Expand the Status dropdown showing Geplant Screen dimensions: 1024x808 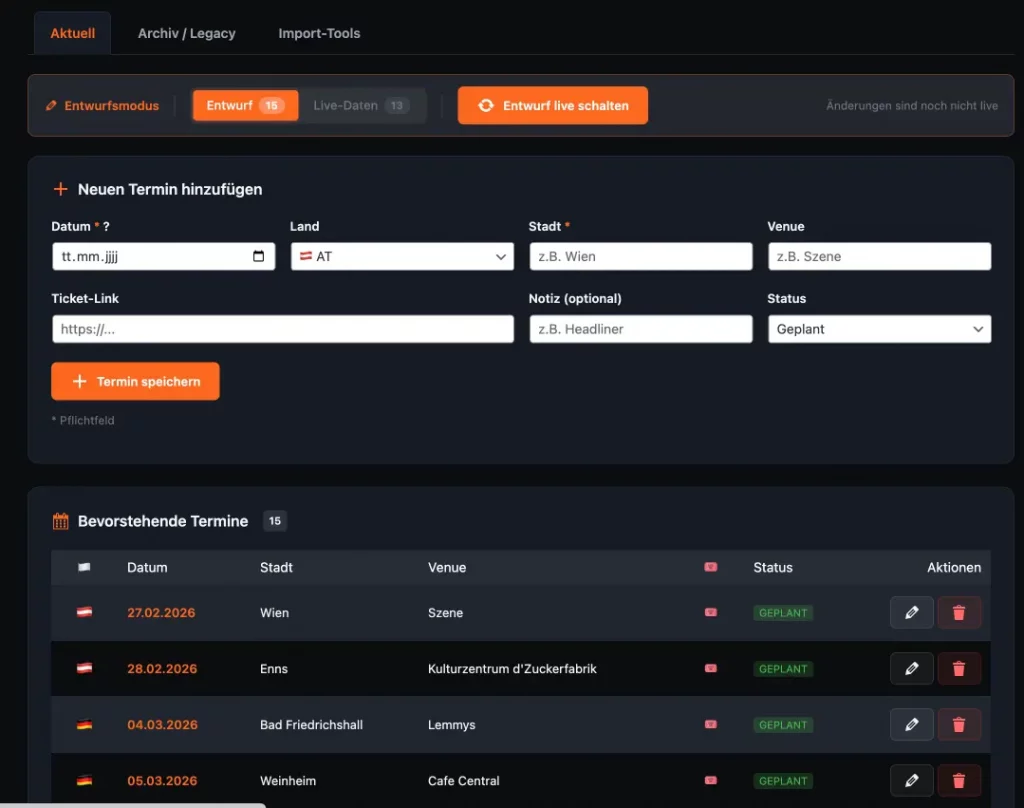[879, 329]
